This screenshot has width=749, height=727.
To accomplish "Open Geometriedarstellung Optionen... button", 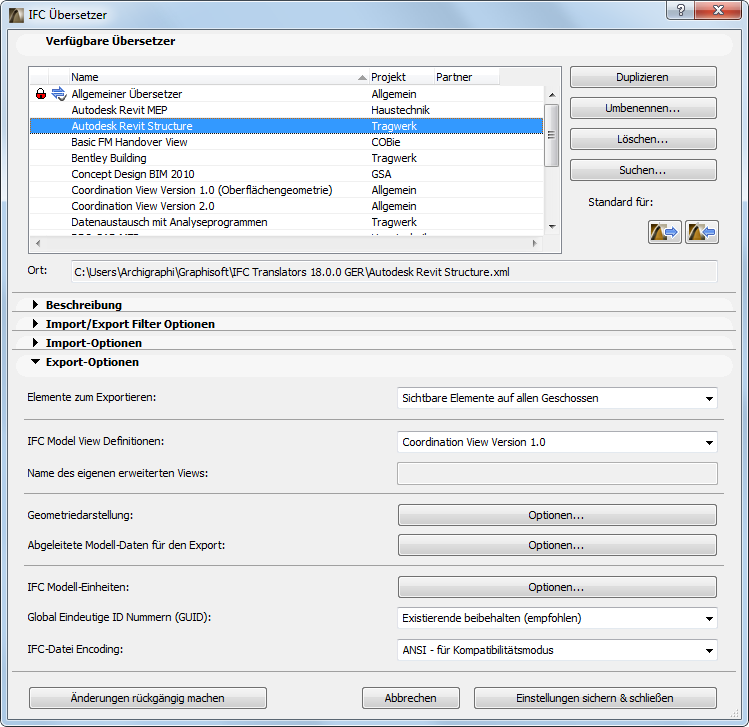I will click(557, 515).
